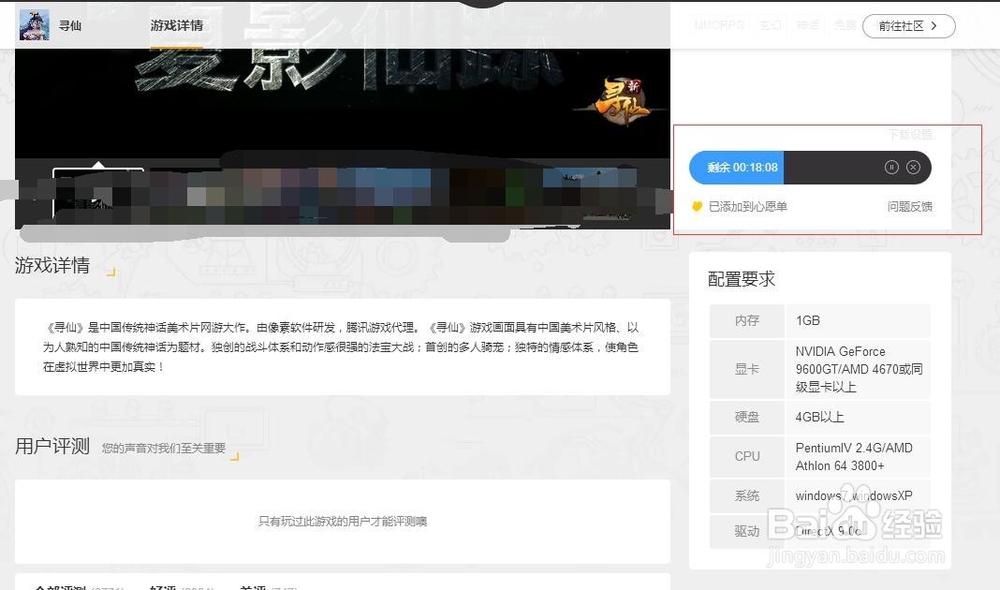
Task: Click the 玄幻 tag
Action: [x=770, y=25]
